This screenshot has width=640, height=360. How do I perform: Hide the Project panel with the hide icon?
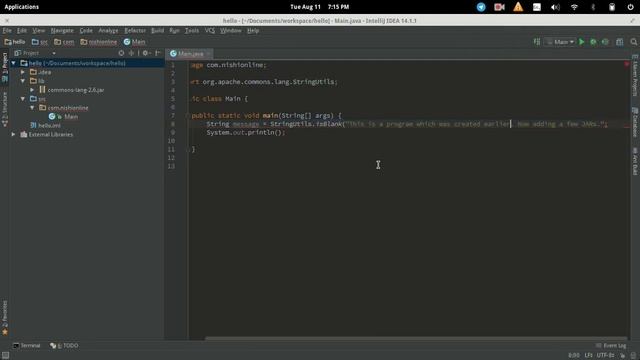tap(158, 53)
